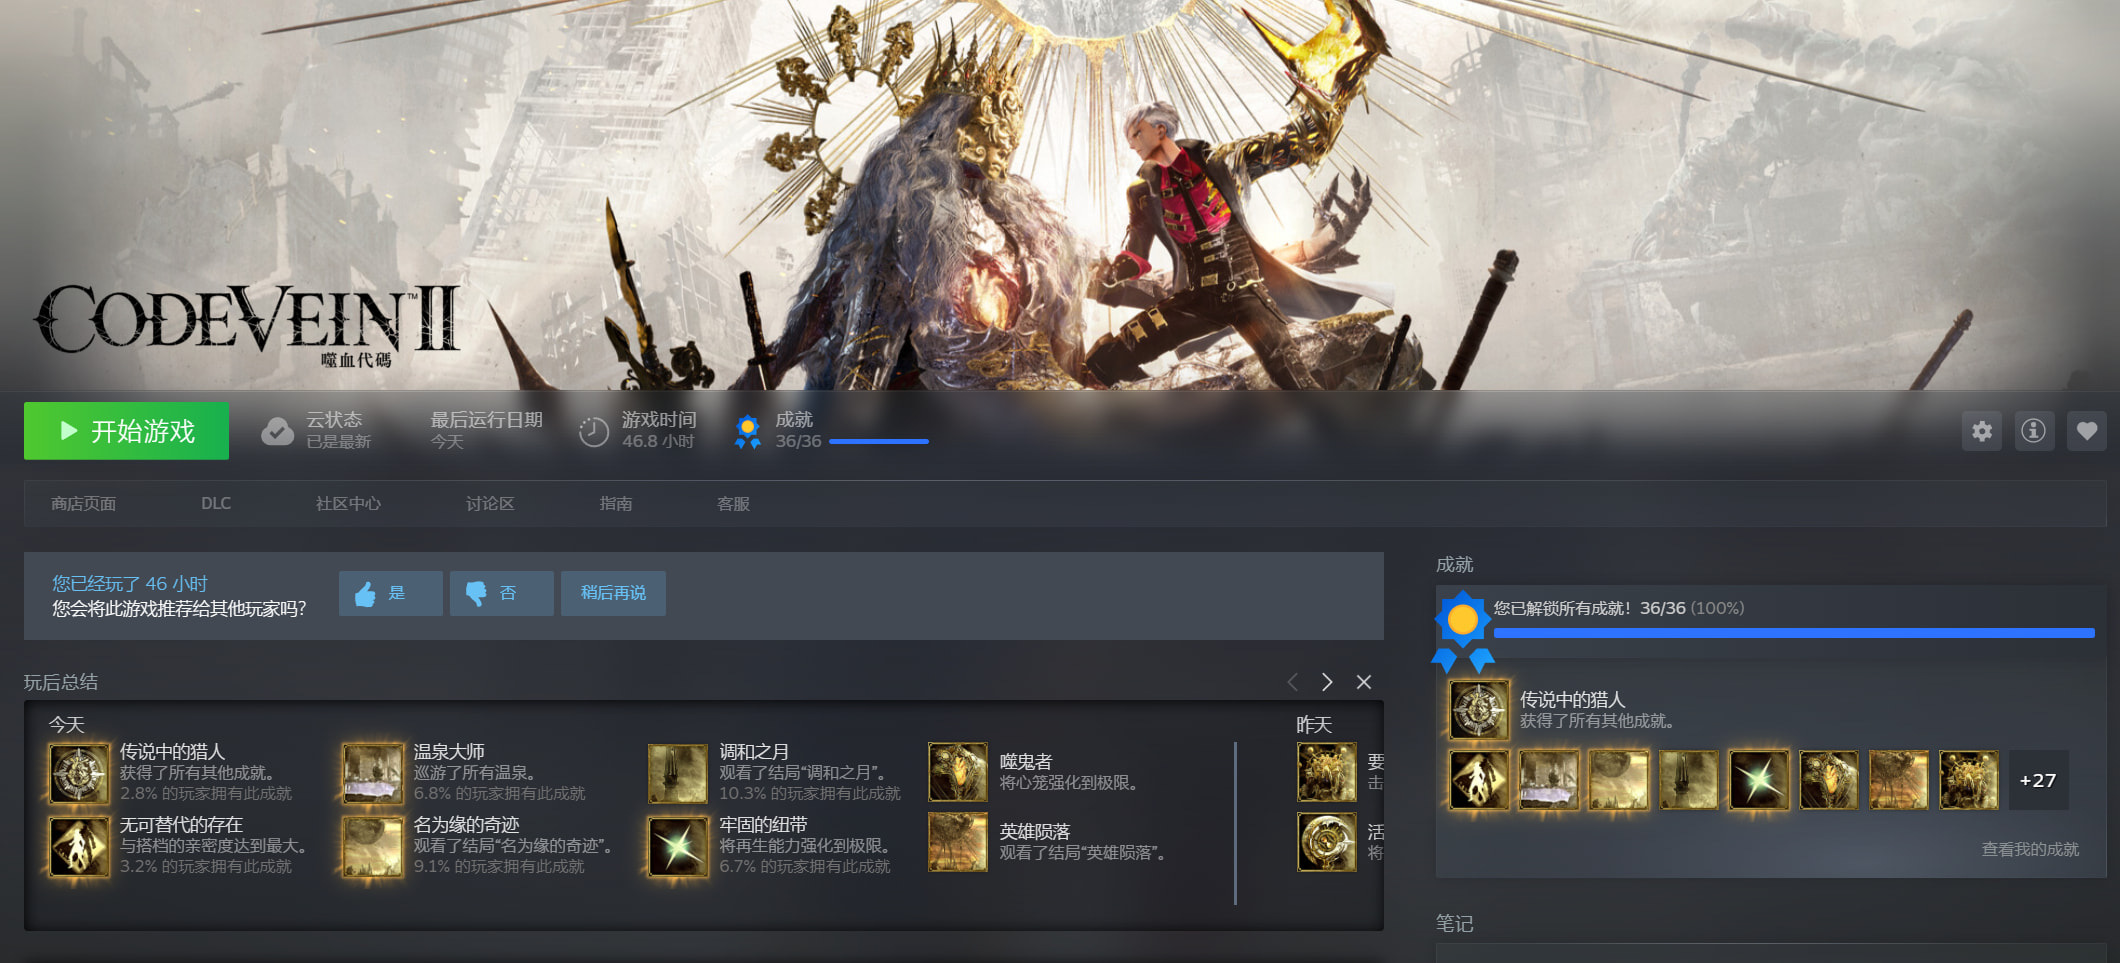The image size is (2120, 963).
Task: Expand the +27 more achievements tile
Action: point(2037,780)
